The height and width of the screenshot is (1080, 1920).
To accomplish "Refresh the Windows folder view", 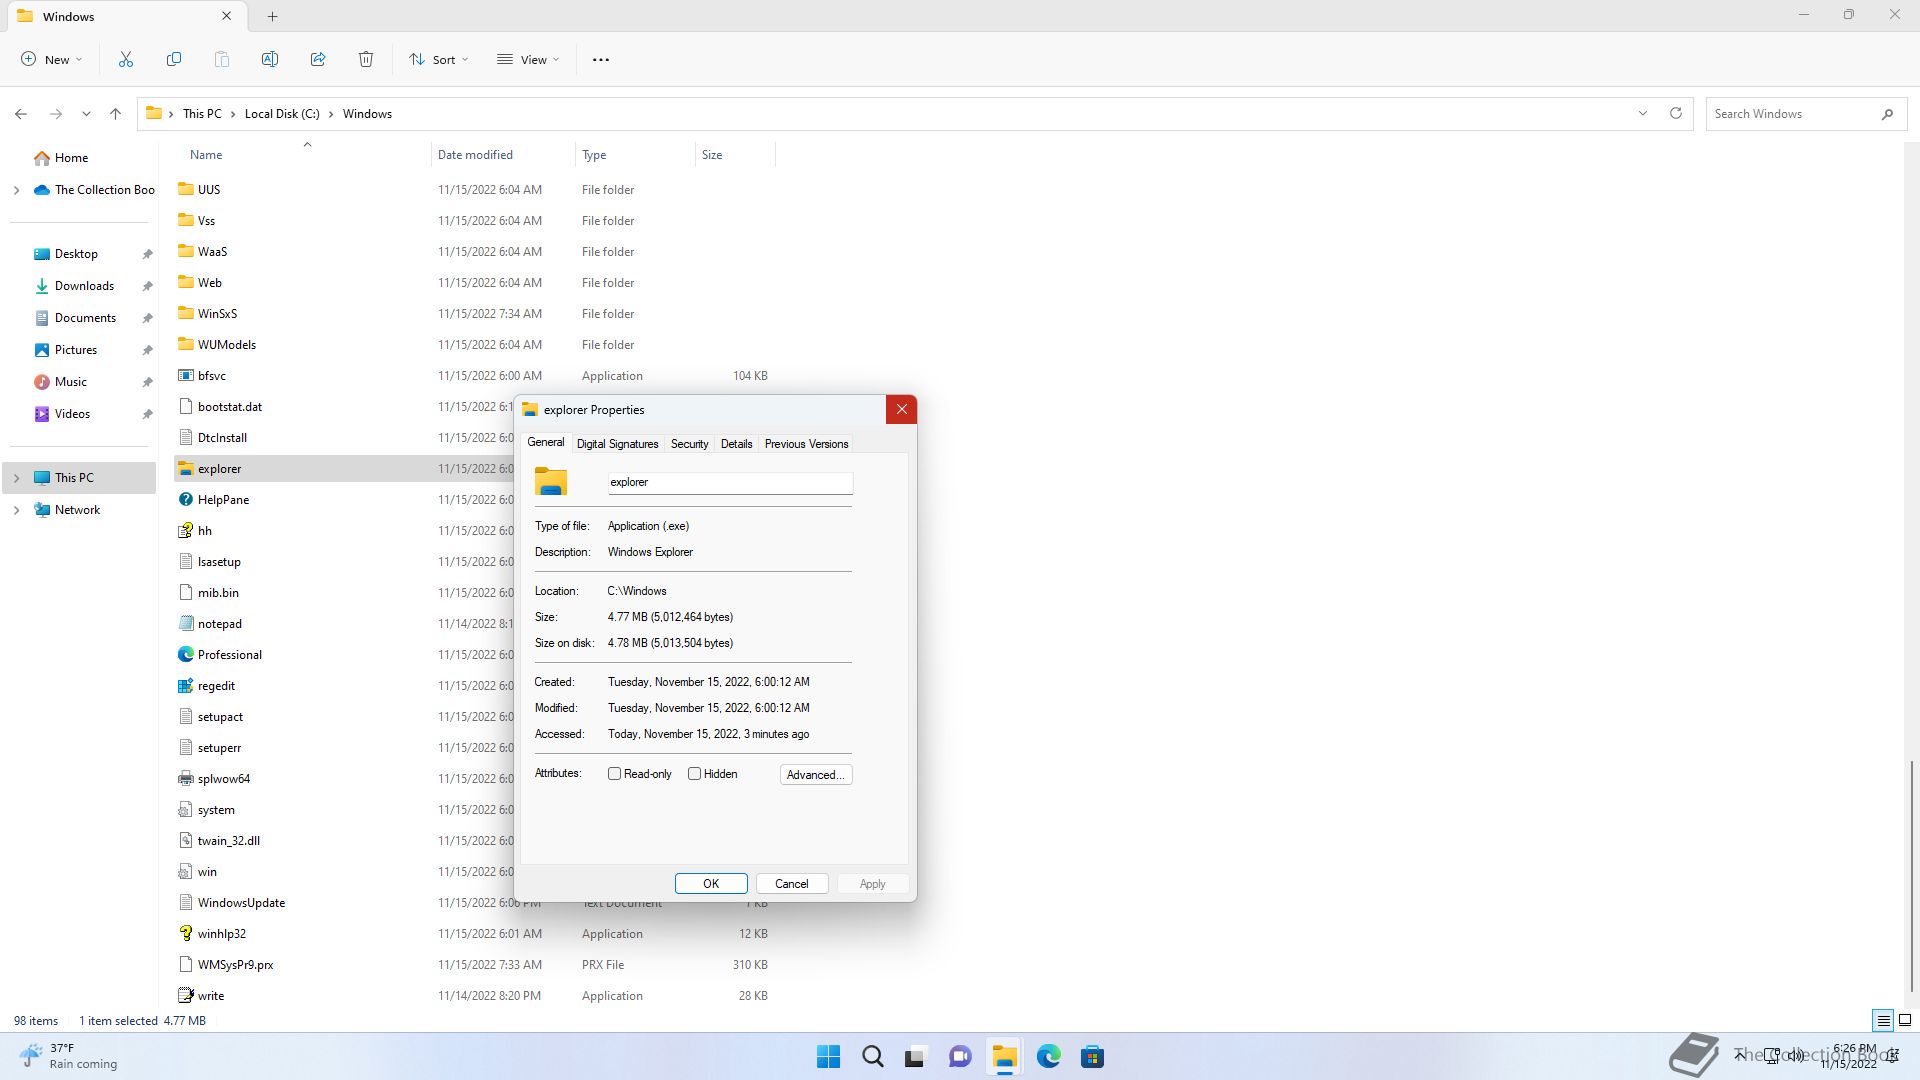I will coord(1676,113).
